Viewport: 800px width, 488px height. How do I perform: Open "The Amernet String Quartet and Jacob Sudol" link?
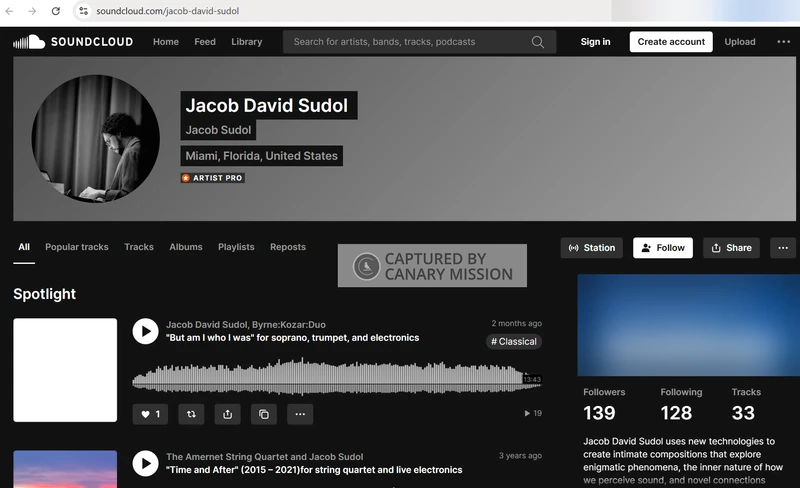(264, 457)
